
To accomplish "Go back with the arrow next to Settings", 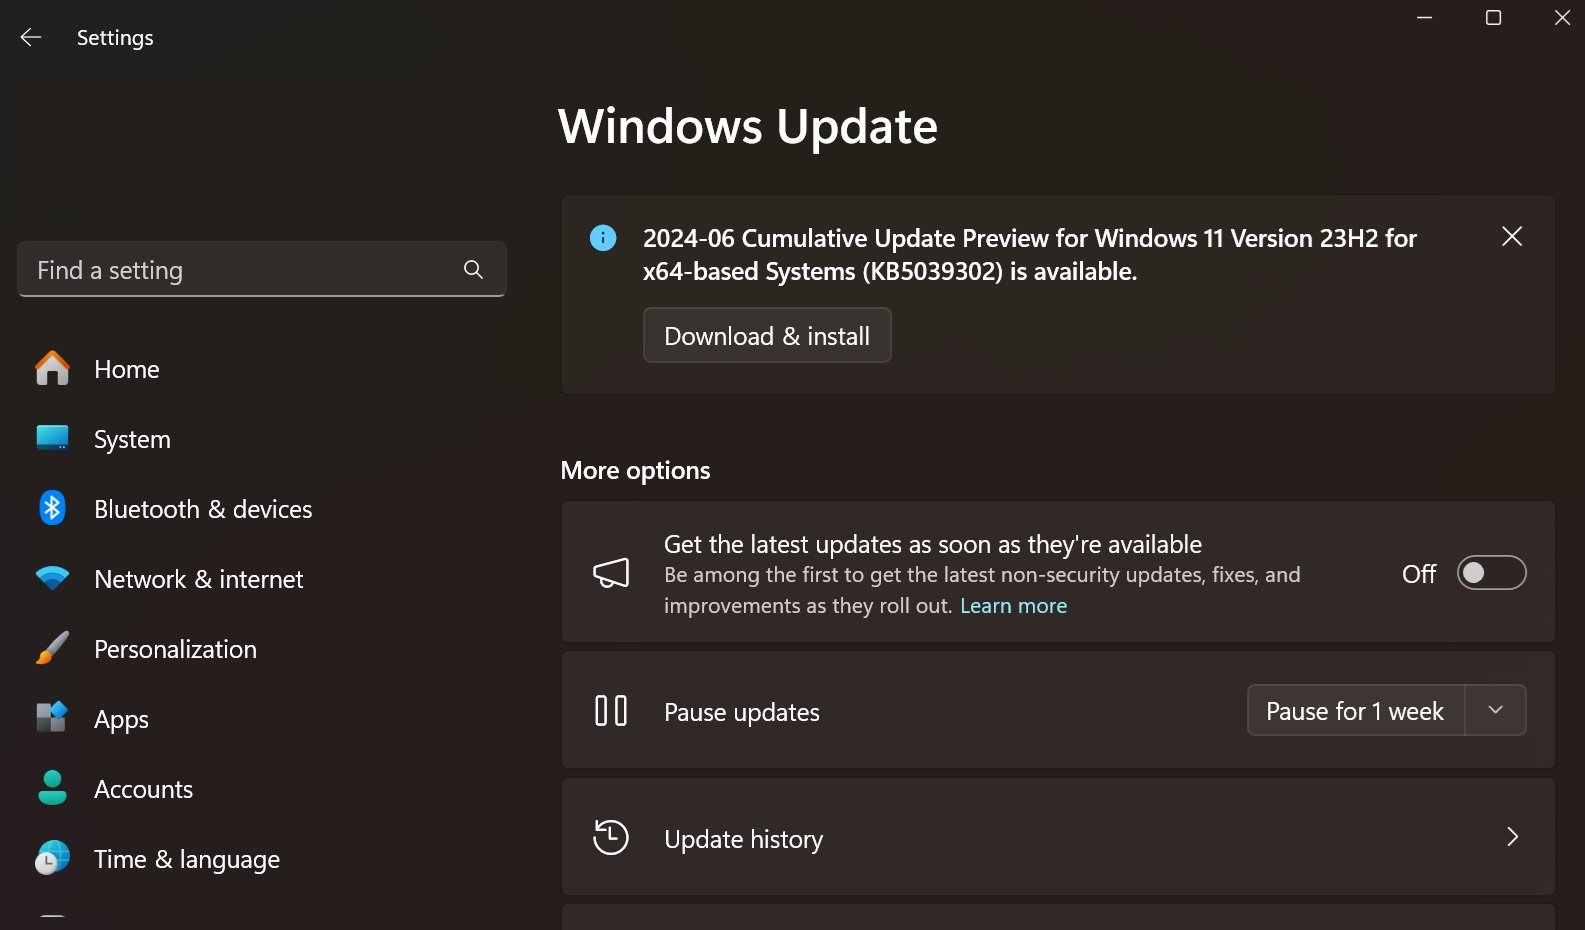I will click(x=31, y=37).
